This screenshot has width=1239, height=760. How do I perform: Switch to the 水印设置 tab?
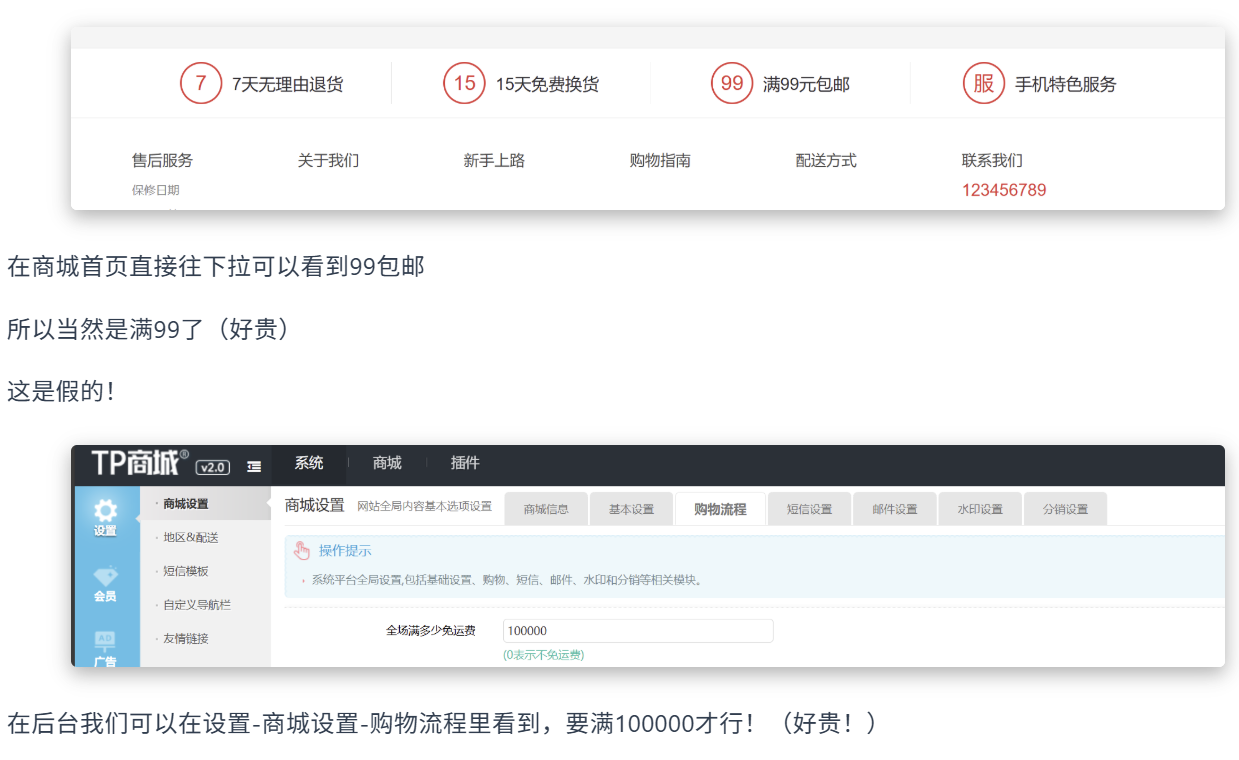pyautogui.click(x=979, y=509)
